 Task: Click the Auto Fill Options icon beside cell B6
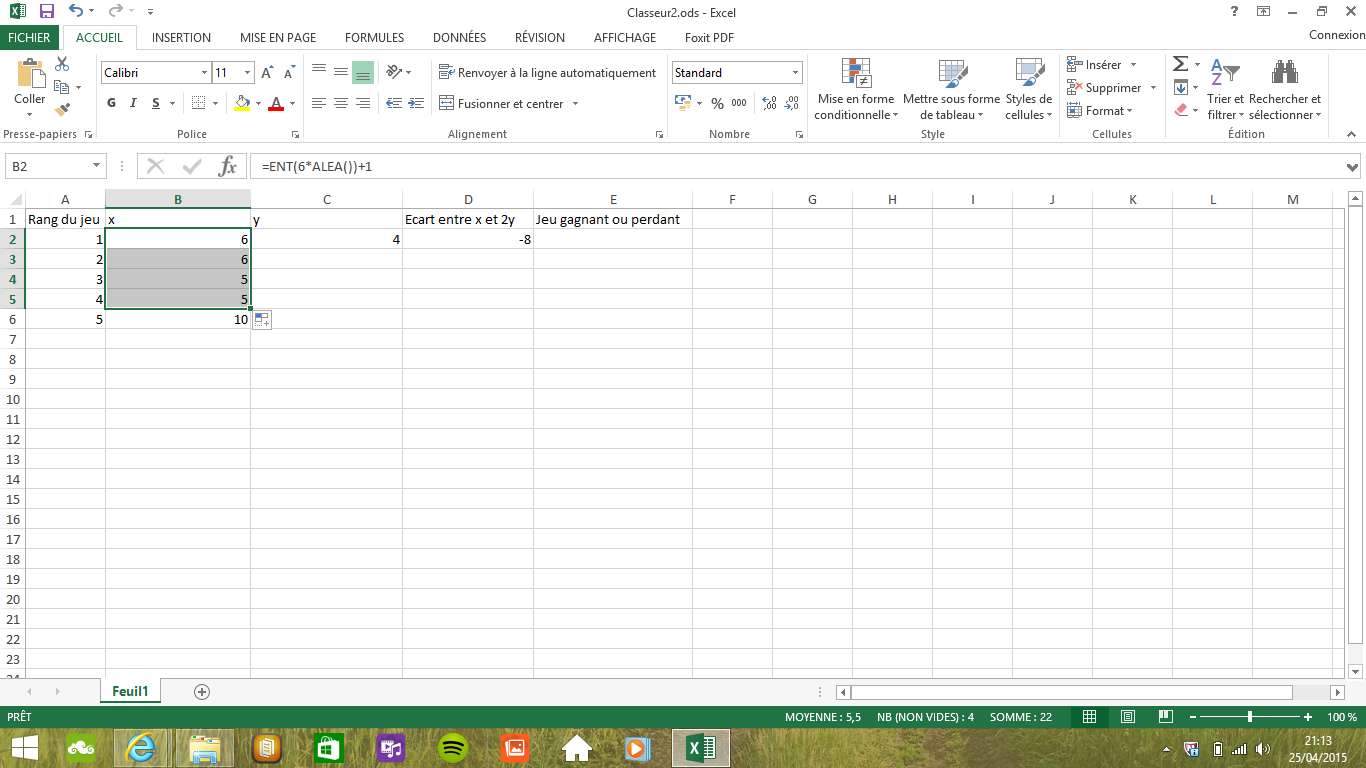pos(262,319)
